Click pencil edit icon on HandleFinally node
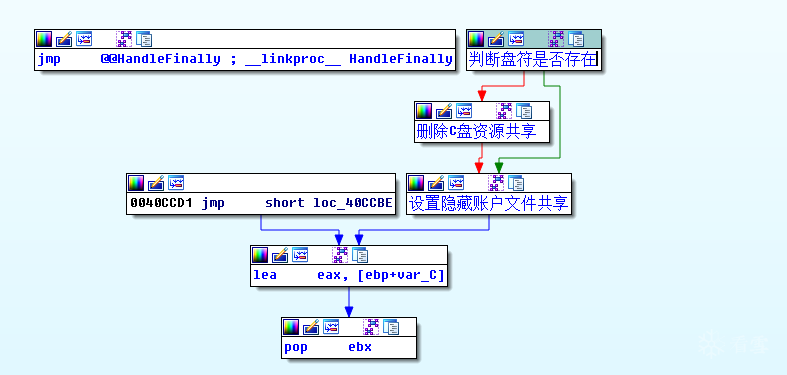This screenshot has height=375, width=787. pyautogui.click(x=64, y=39)
